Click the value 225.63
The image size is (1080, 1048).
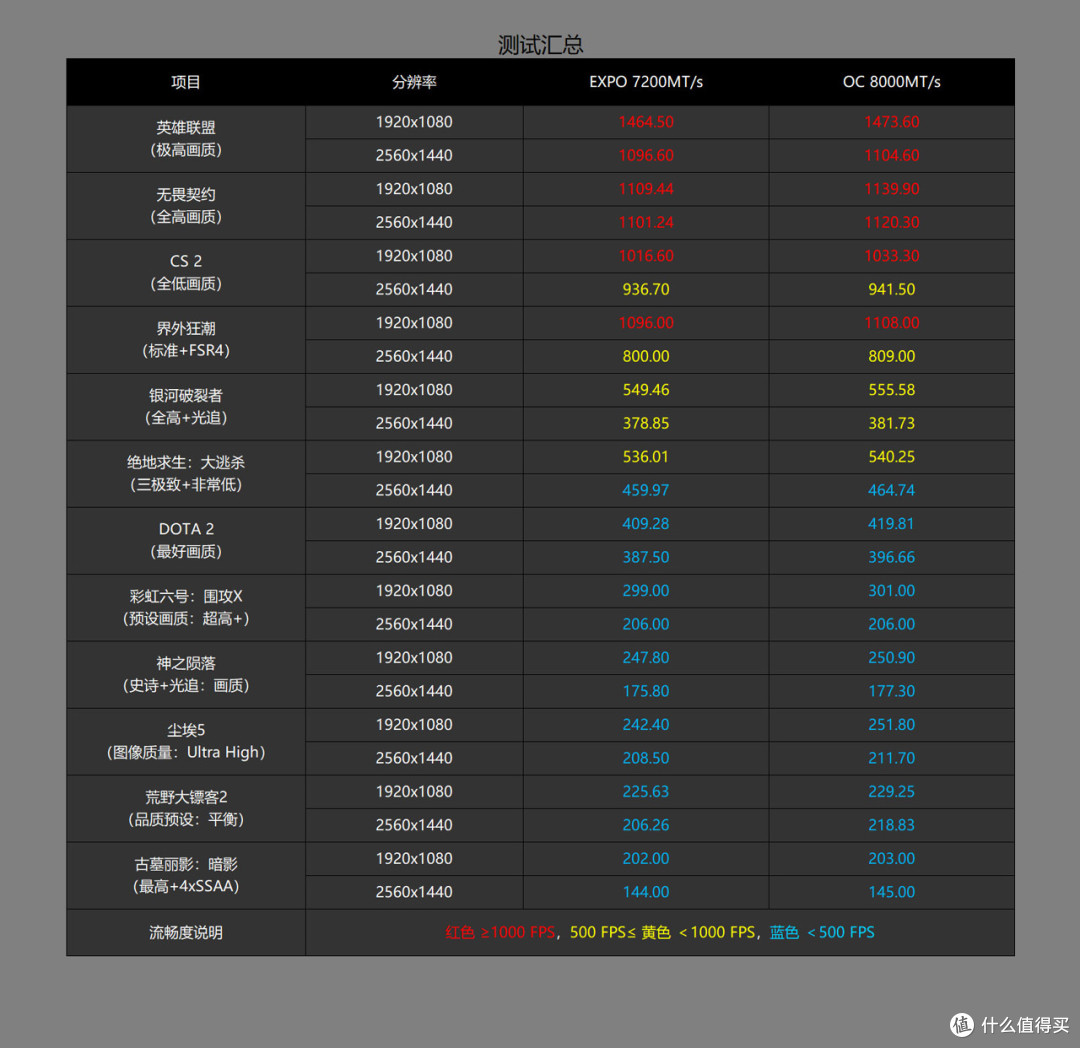645,792
